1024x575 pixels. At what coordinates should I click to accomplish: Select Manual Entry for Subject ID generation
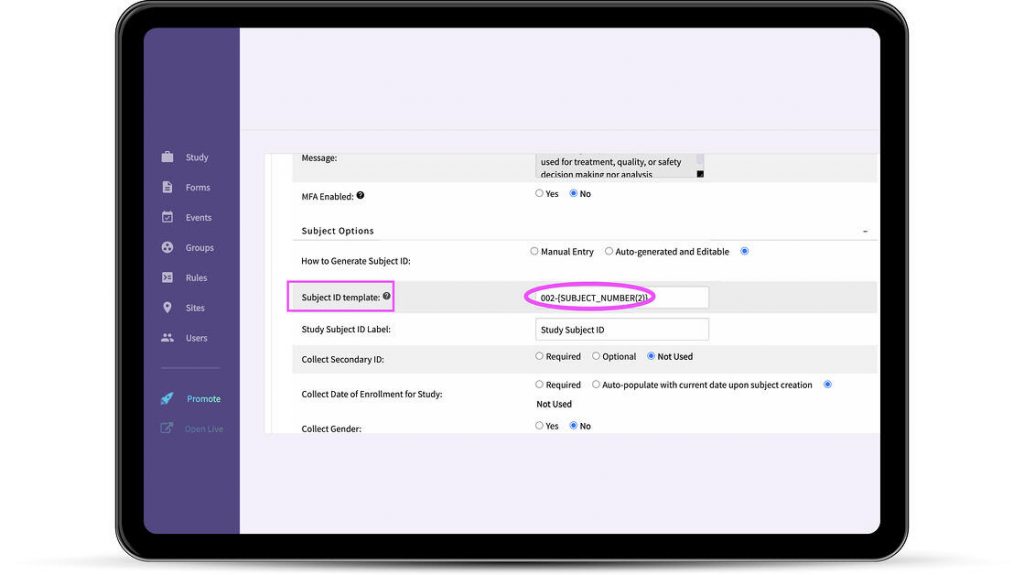(x=534, y=251)
